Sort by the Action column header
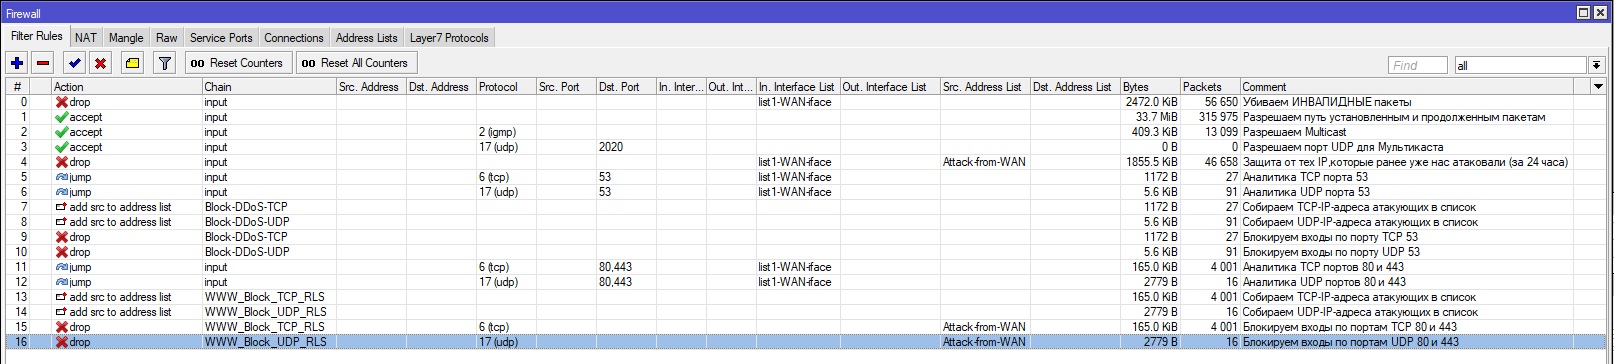This screenshot has height=364, width=1614. click(127, 87)
